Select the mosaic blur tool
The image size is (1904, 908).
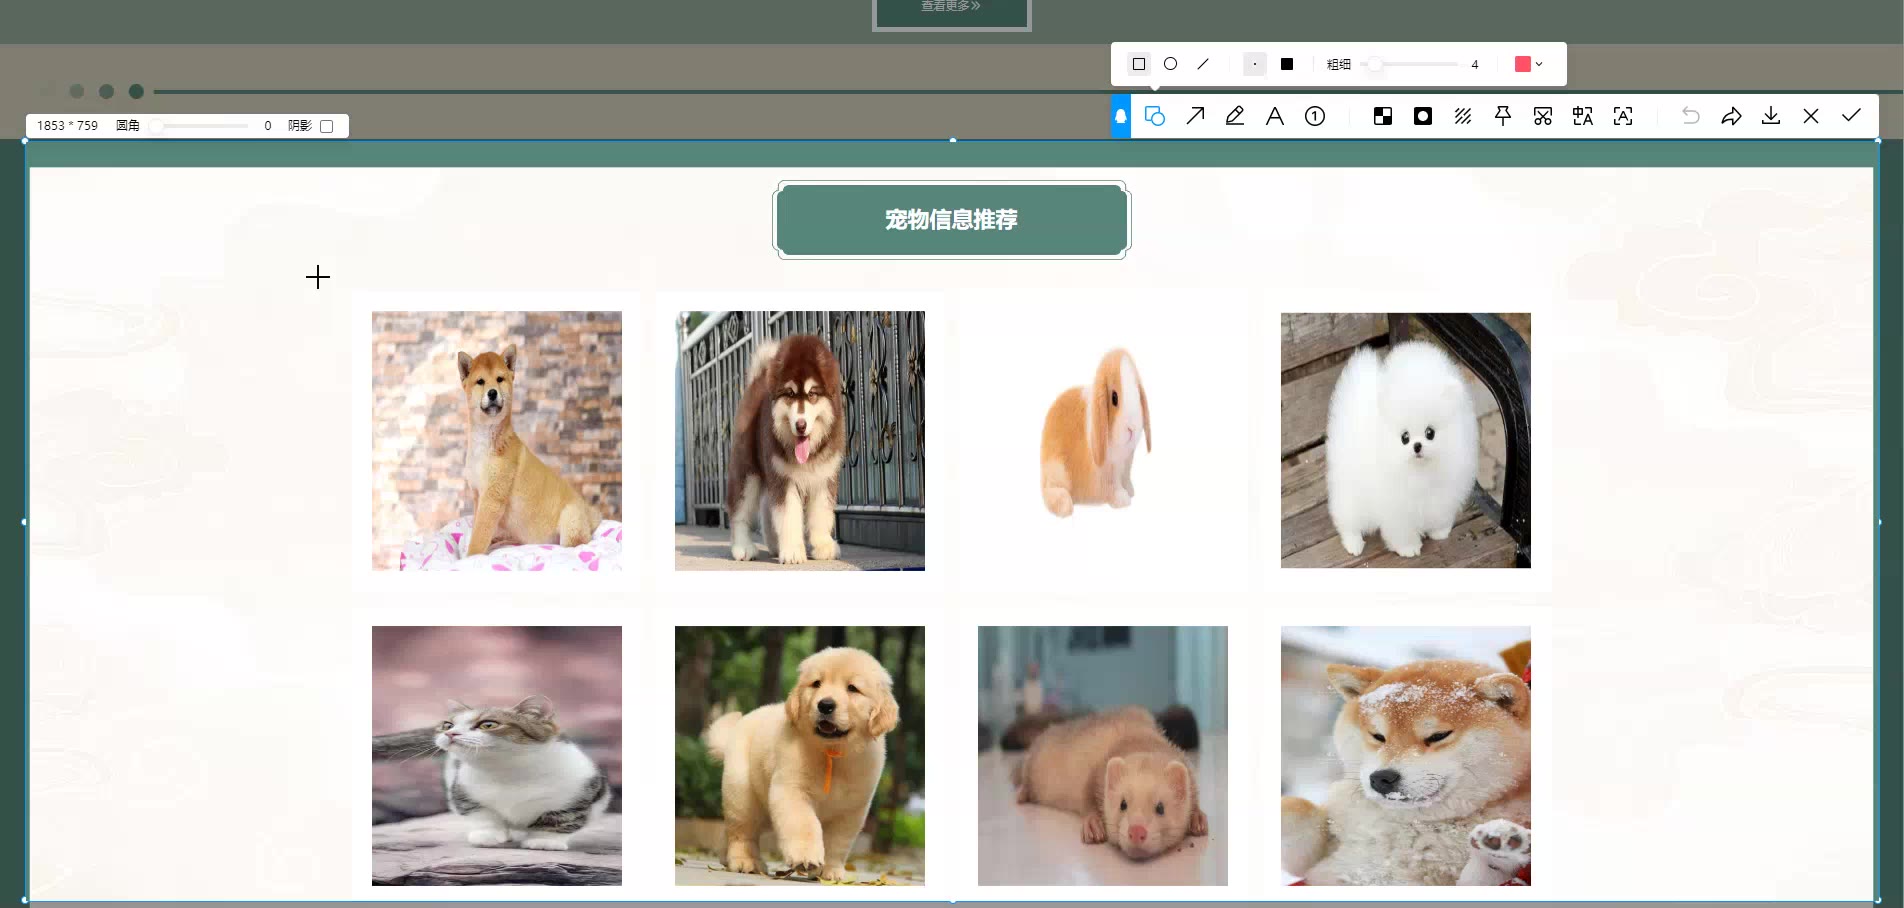tap(1383, 116)
